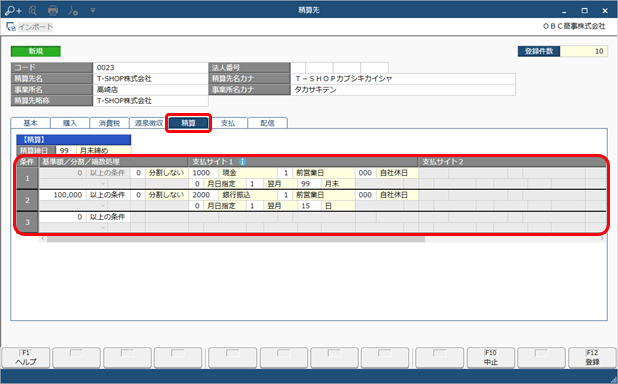Screen dimensions: 618x384
Task: Select the 精算 tab
Action: tap(188, 123)
